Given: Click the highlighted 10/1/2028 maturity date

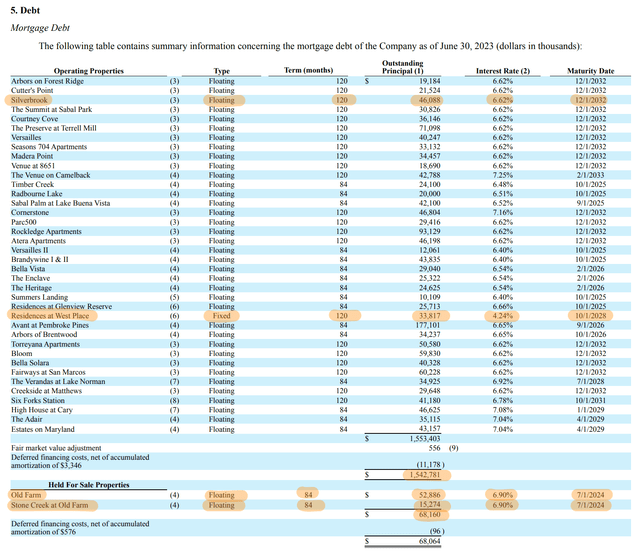Looking at the screenshot, I should click(x=594, y=315).
